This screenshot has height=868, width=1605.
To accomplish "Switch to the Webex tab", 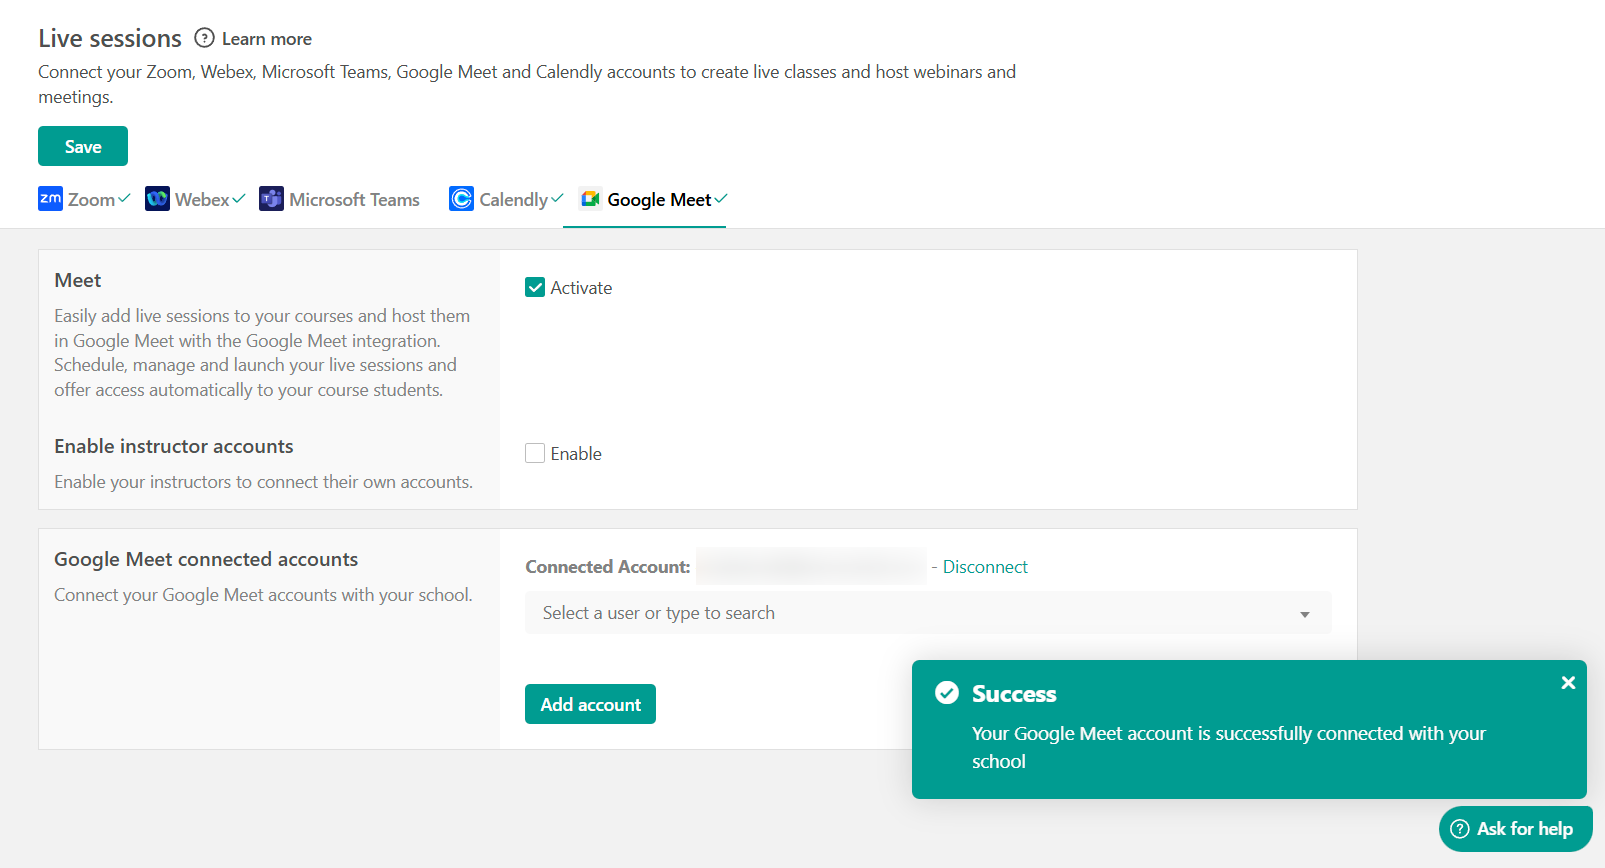I will [x=195, y=199].
